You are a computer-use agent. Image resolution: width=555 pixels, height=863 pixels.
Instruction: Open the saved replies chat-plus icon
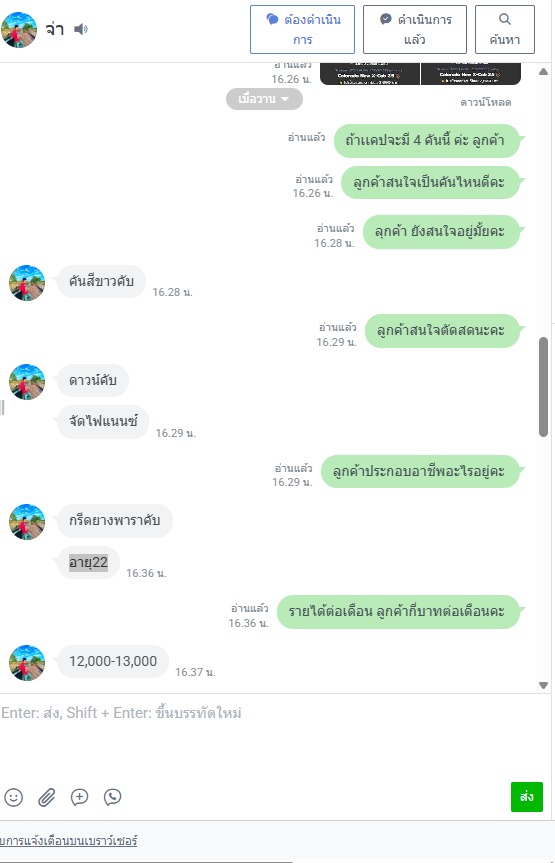79,797
